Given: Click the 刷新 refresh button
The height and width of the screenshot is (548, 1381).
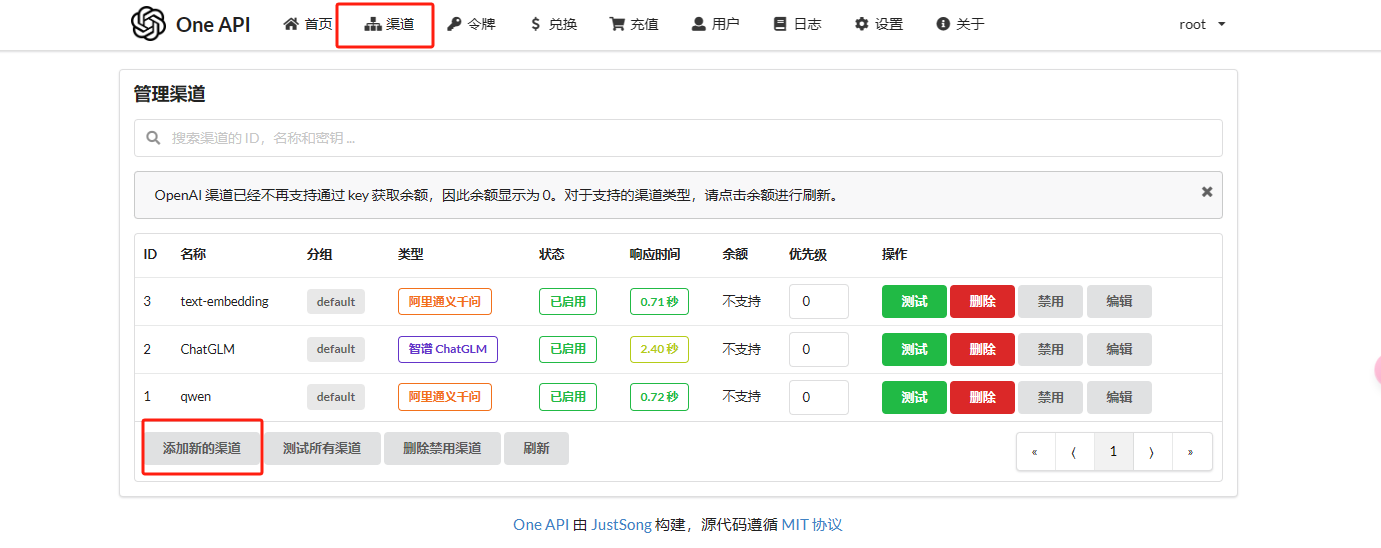Looking at the screenshot, I should (536, 448).
